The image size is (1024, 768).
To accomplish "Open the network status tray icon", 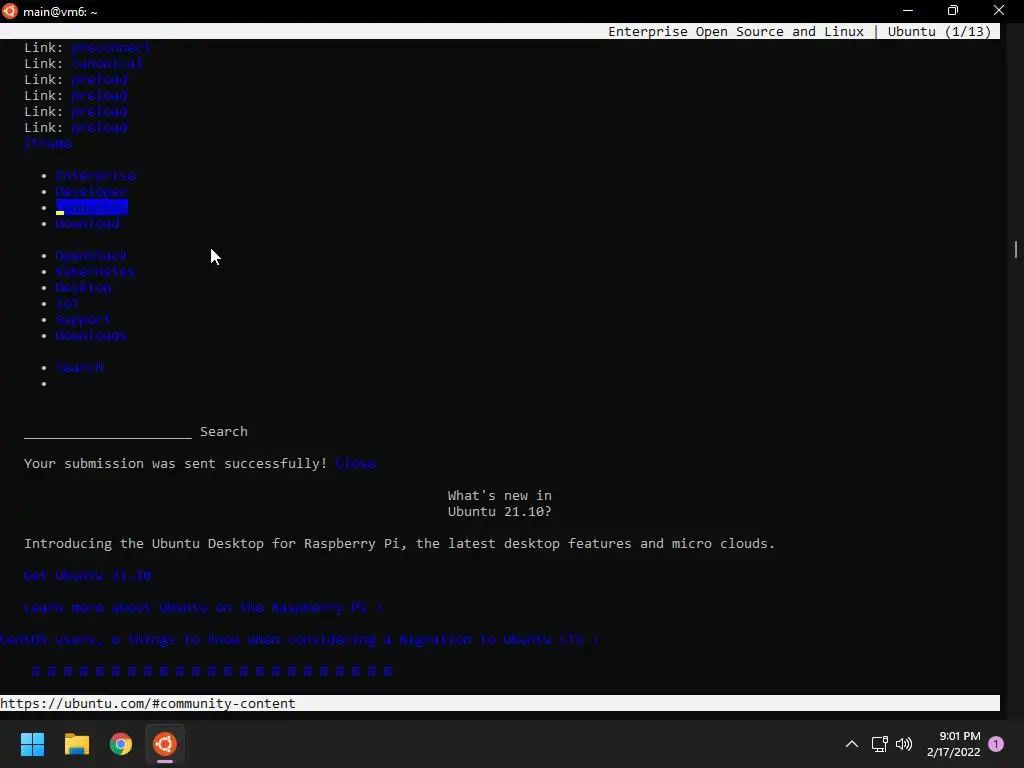I will pos(879,744).
